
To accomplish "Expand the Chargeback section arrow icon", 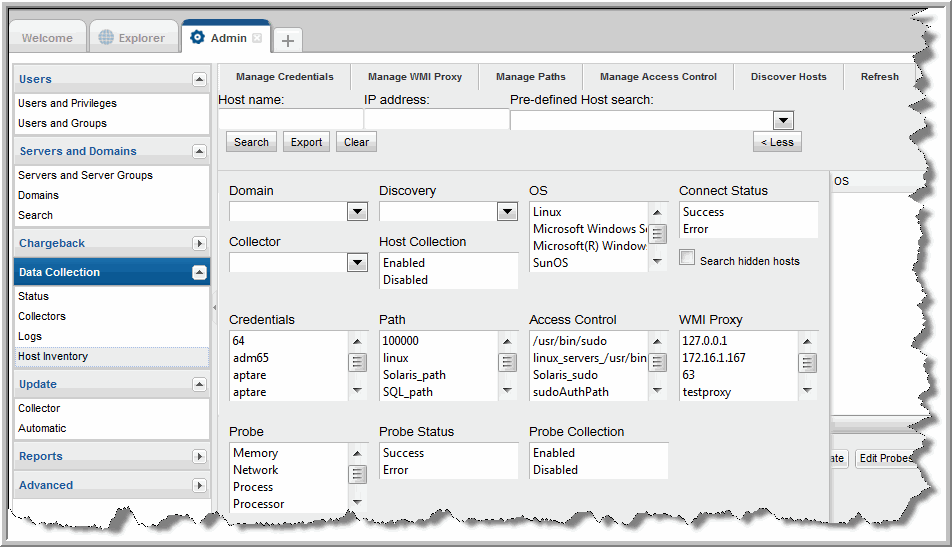I will [199, 243].
